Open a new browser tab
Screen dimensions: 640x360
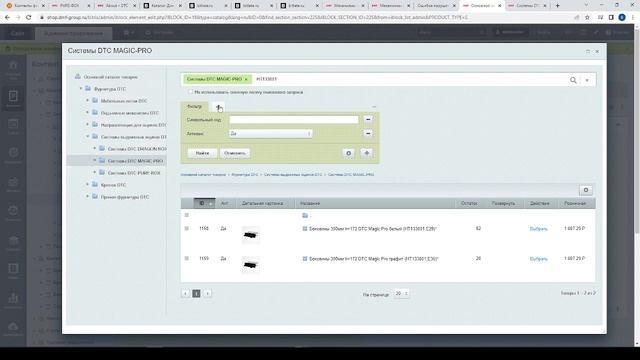coord(558,6)
